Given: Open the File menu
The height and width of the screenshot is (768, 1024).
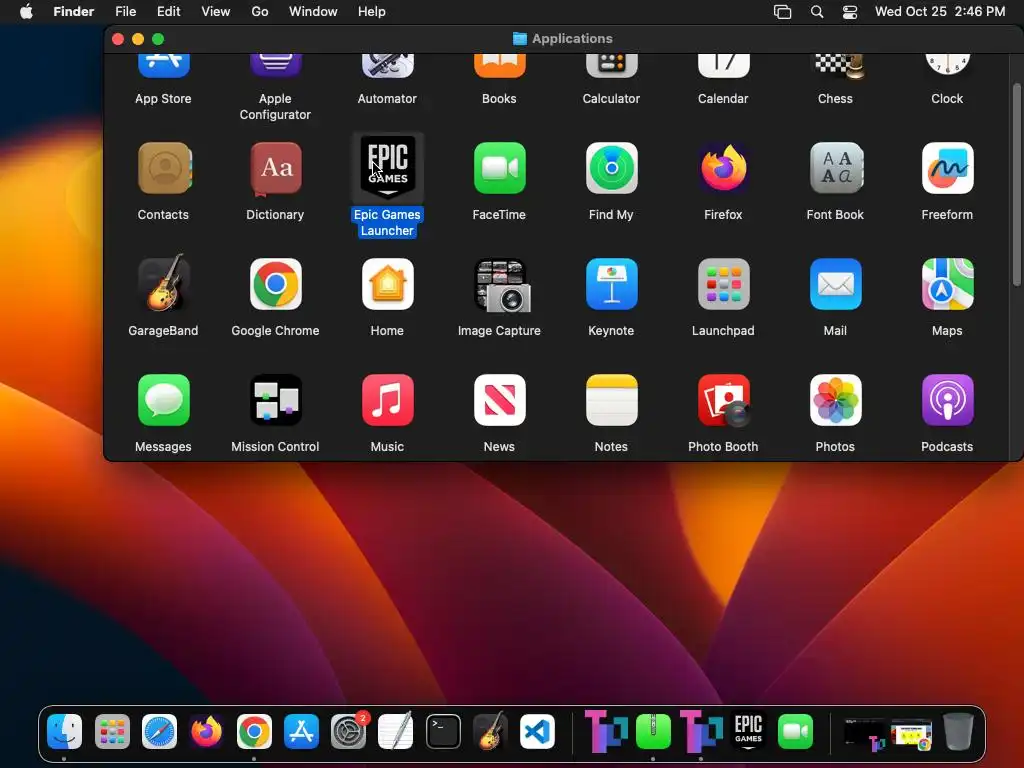Looking at the screenshot, I should 125,12.
